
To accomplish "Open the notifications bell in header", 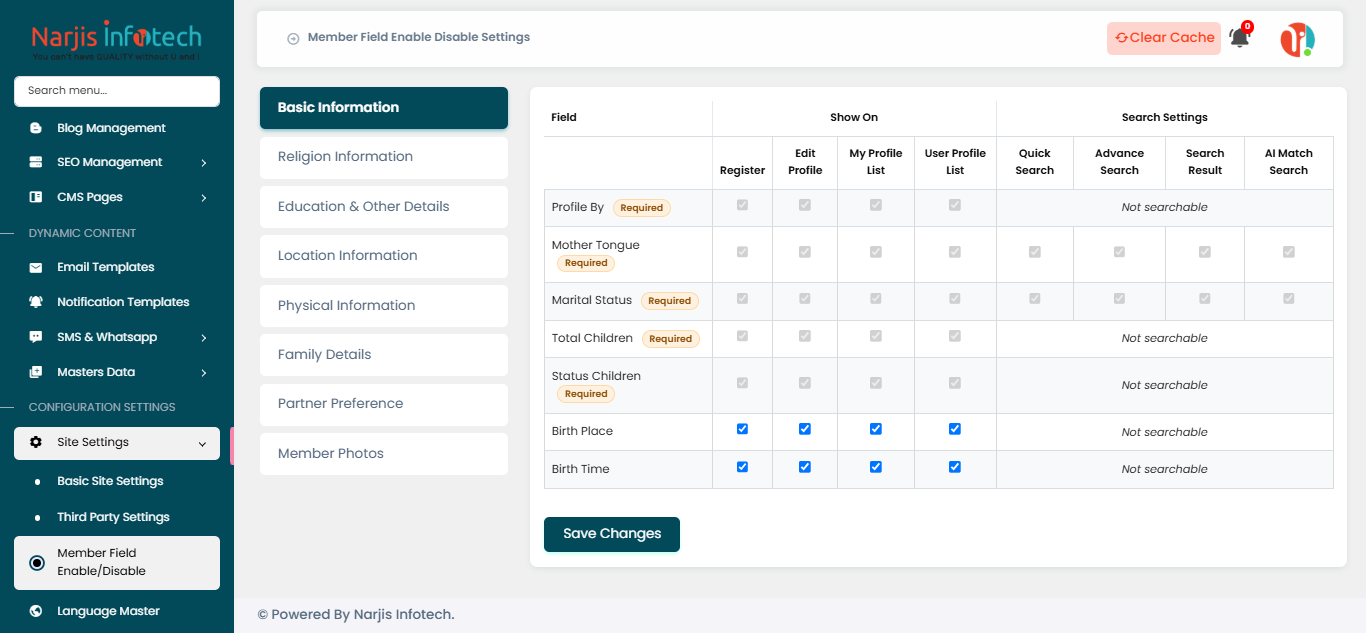I will click(1240, 38).
